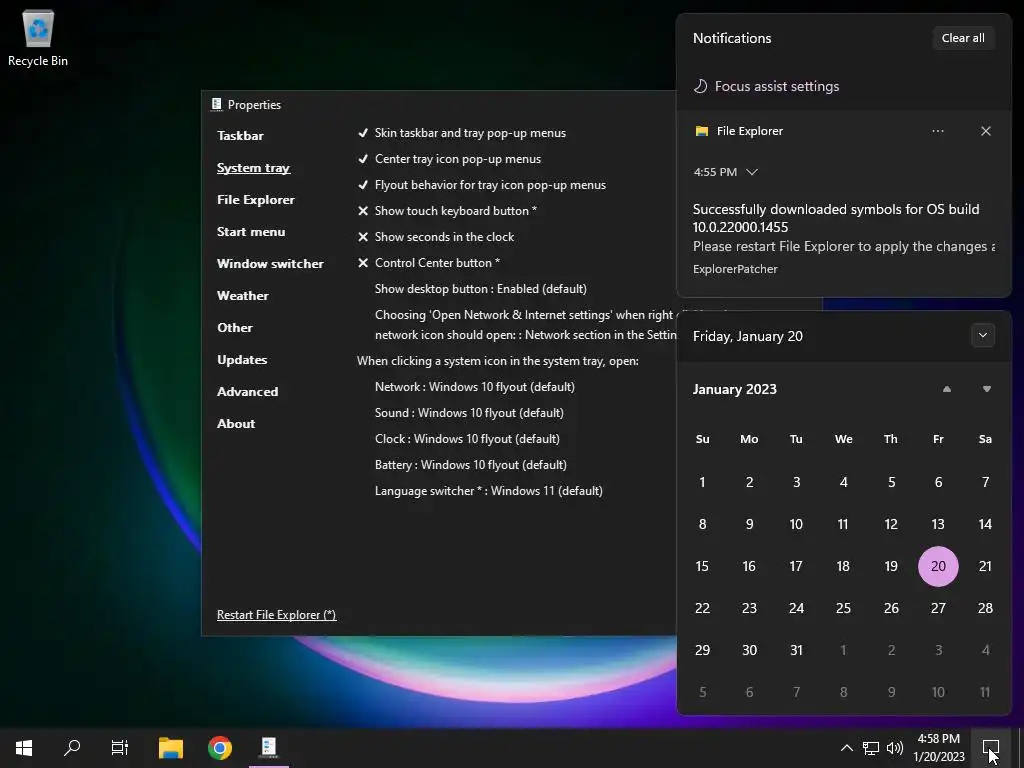Open Task View from the taskbar

[x=120, y=747]
